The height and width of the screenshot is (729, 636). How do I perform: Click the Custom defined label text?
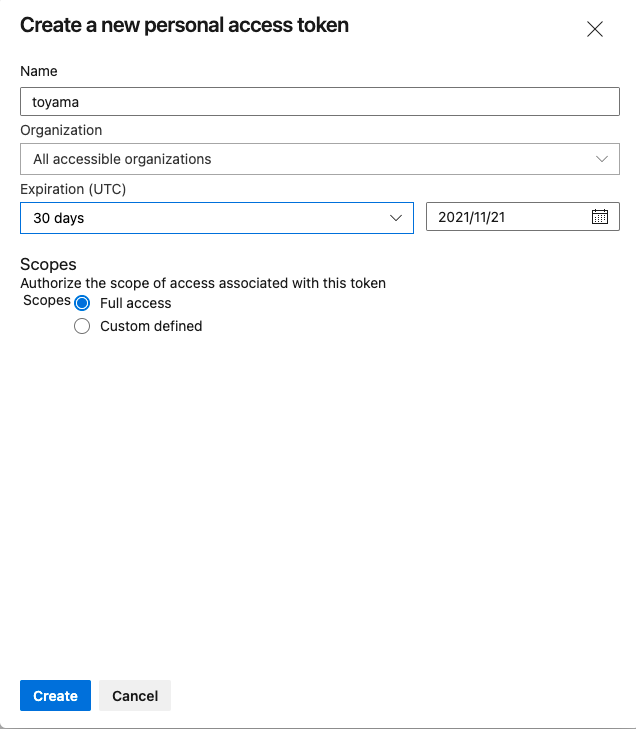[x=151, y=326]
